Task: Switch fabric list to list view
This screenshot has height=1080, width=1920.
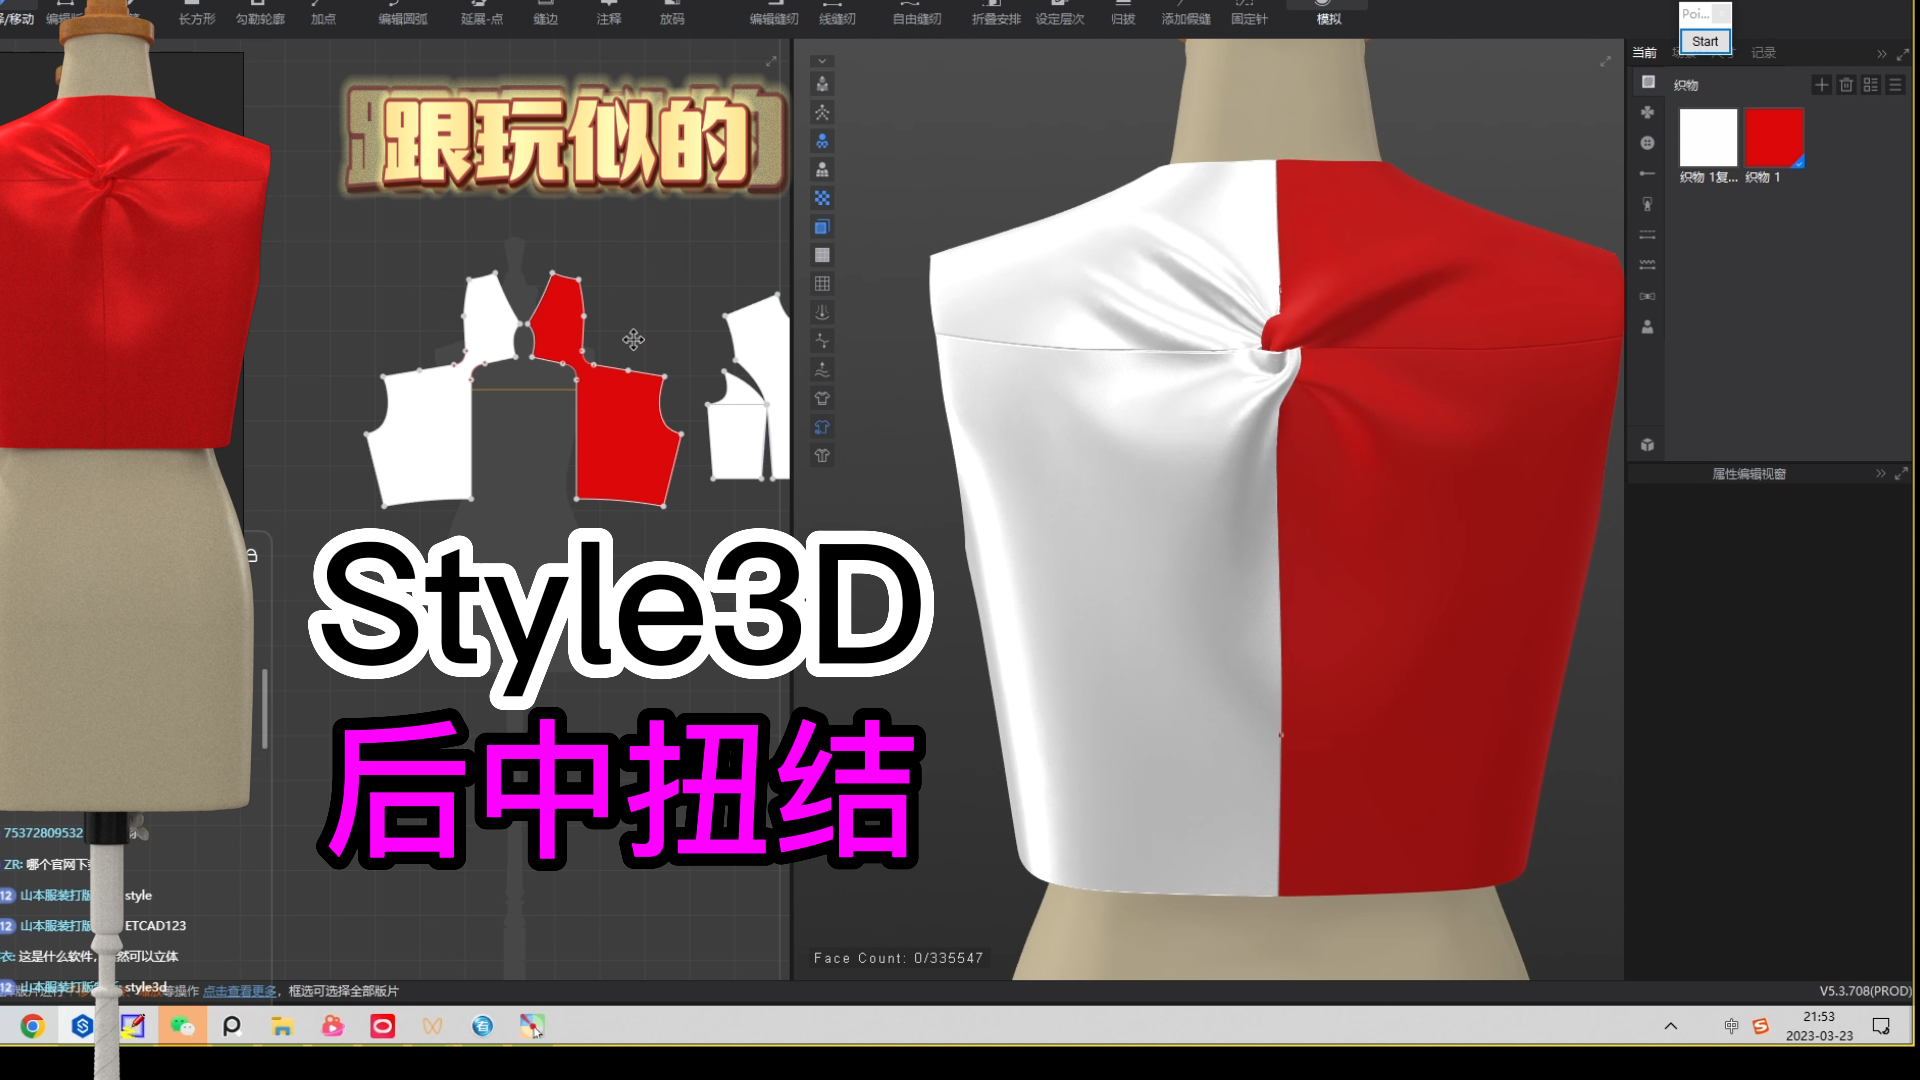Action: [x=1895, y=85]
